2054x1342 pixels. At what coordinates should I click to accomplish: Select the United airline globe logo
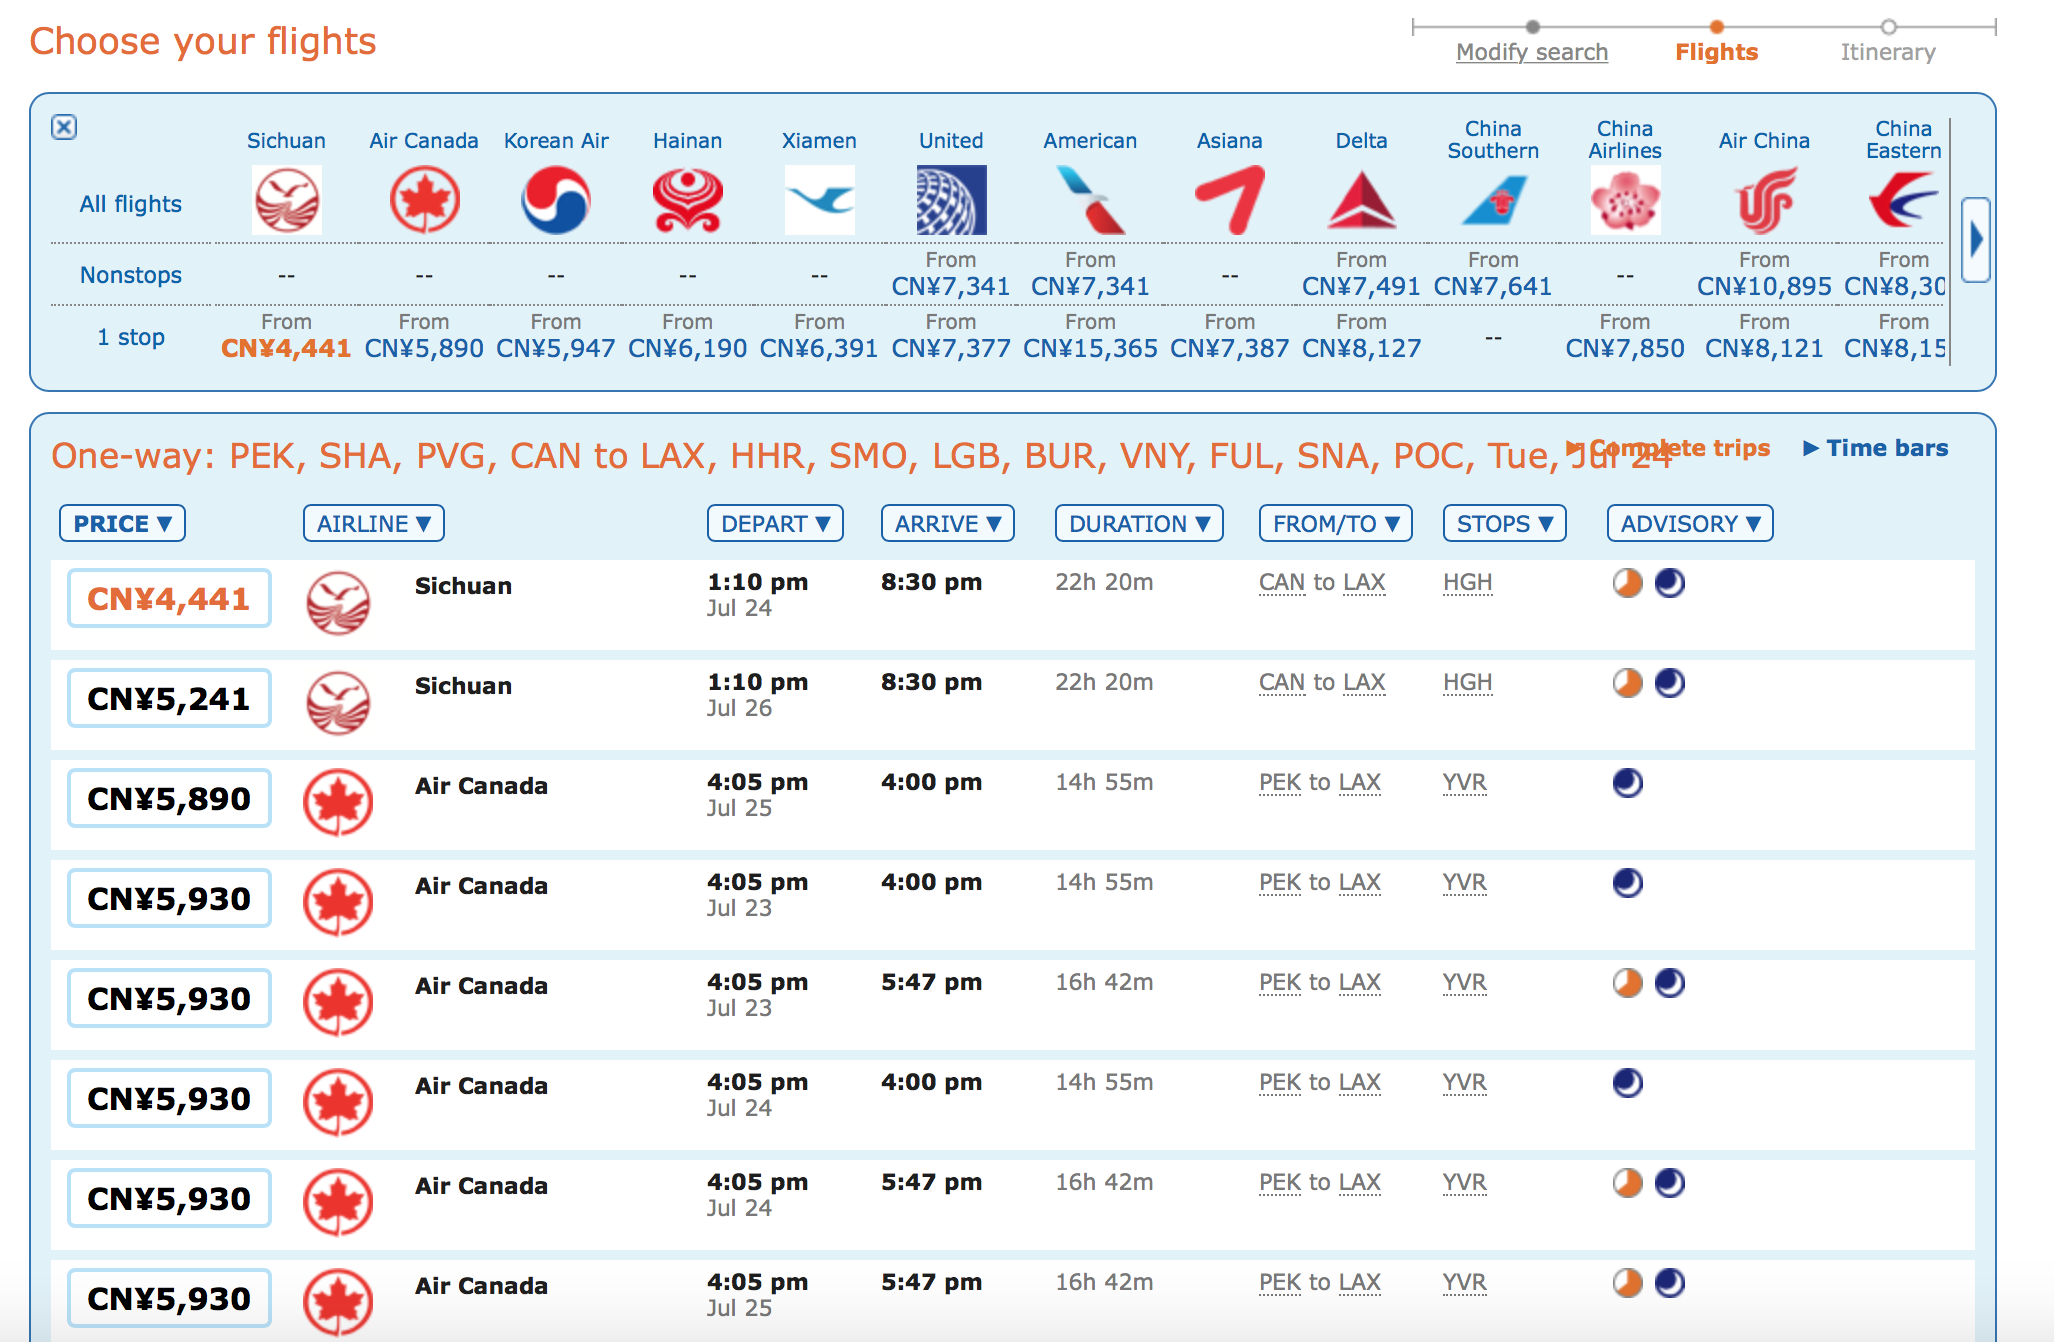(x=951, y=200)
